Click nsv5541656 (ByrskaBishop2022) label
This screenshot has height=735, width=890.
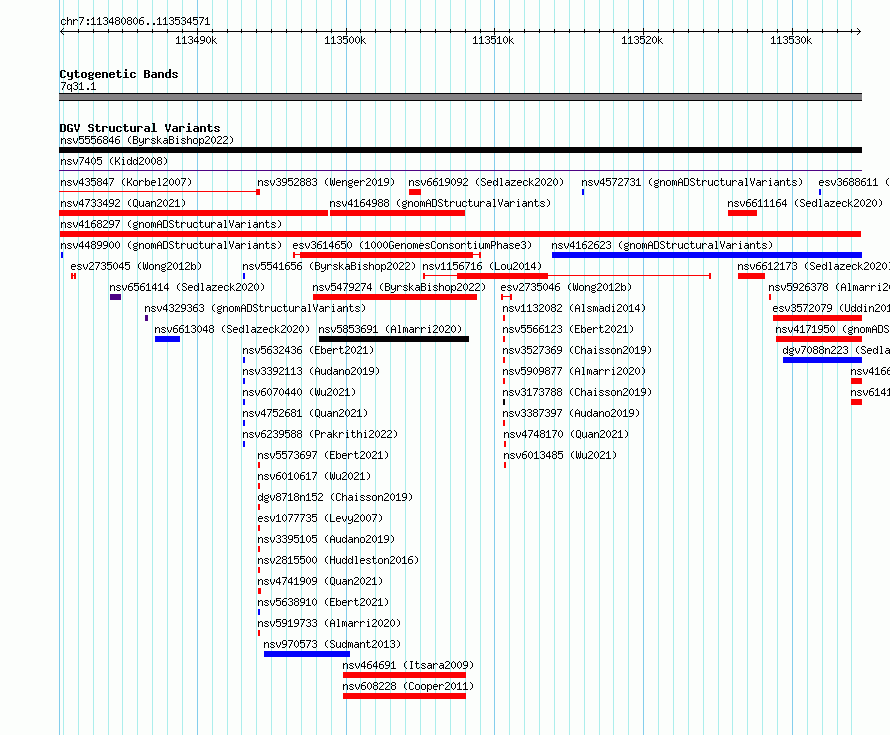(329, 266)
